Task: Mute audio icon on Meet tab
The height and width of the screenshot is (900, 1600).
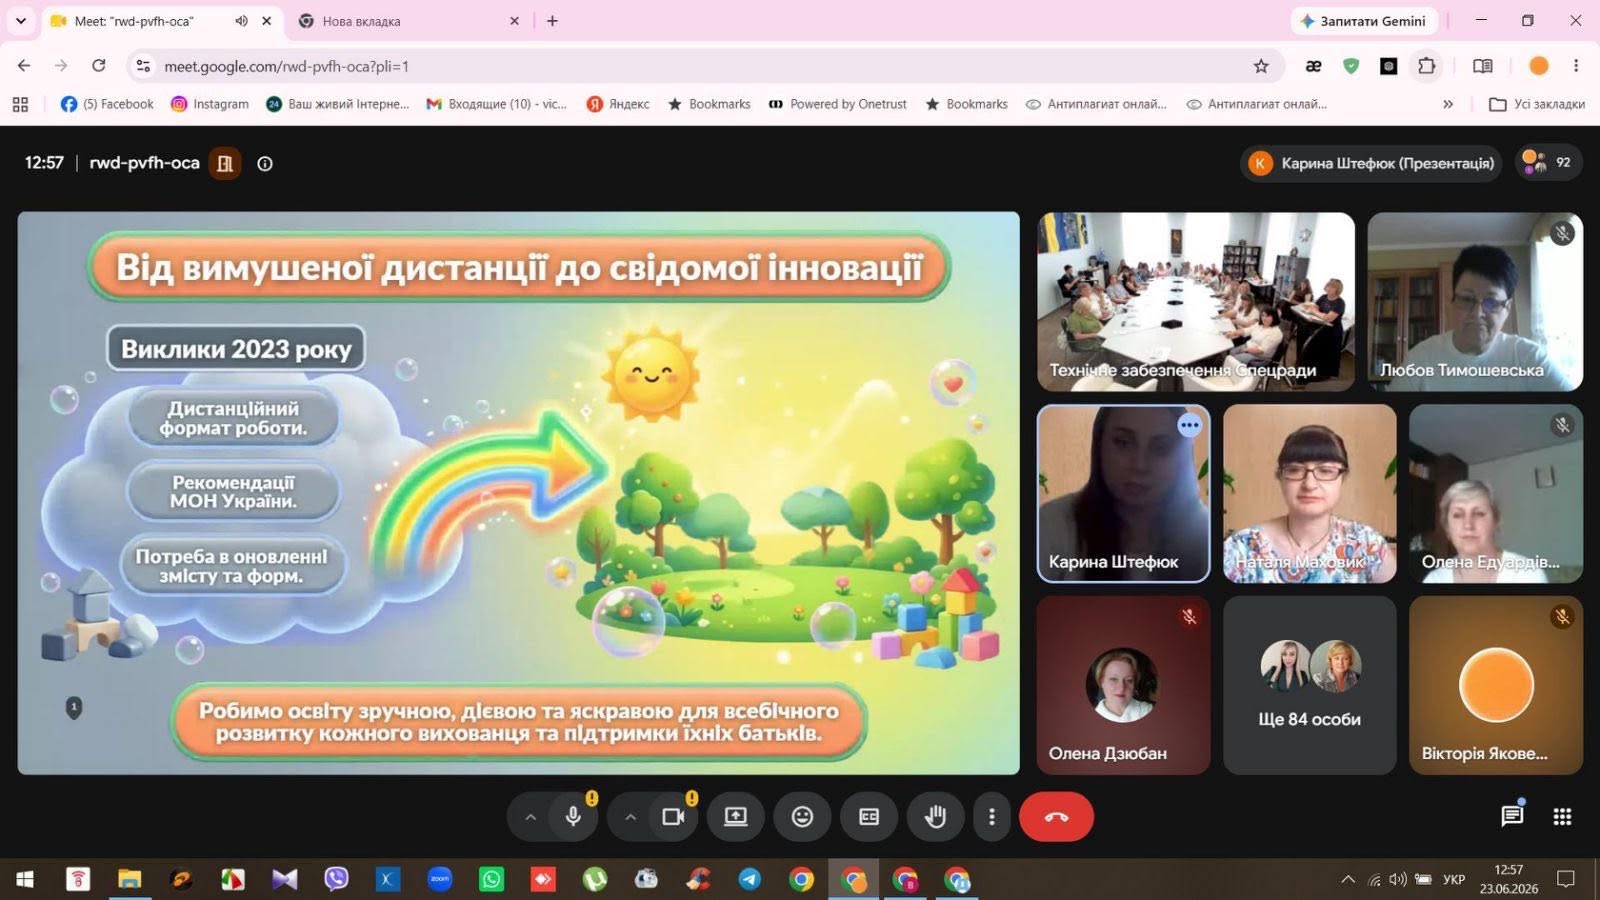Action: tap(241, 21)
